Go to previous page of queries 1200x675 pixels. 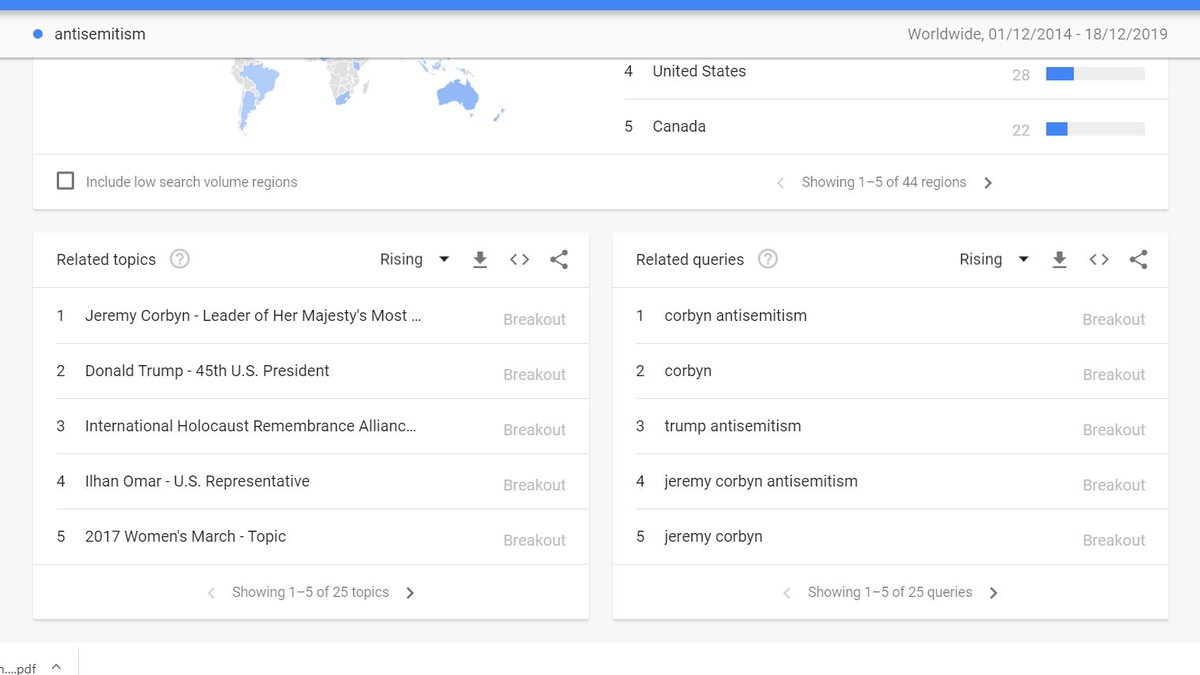(x=787, y=593)
